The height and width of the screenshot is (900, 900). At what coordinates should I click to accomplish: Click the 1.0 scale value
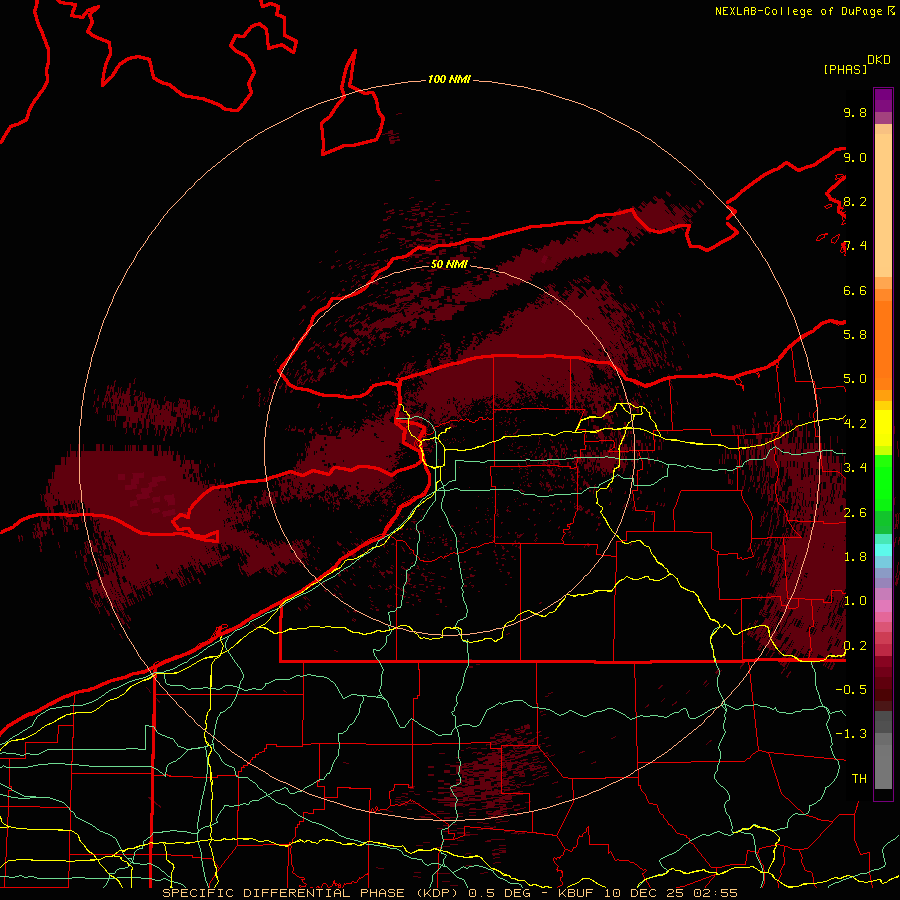click(x=855, y=600)
